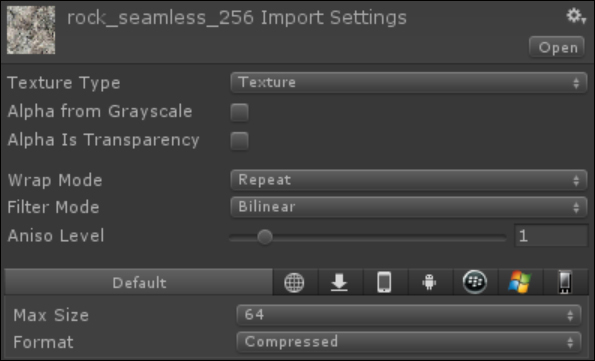The height and width of the screenshot is (361, 595).
Task: Select the BlackBerry platform override tab
Action: (475, 282)
